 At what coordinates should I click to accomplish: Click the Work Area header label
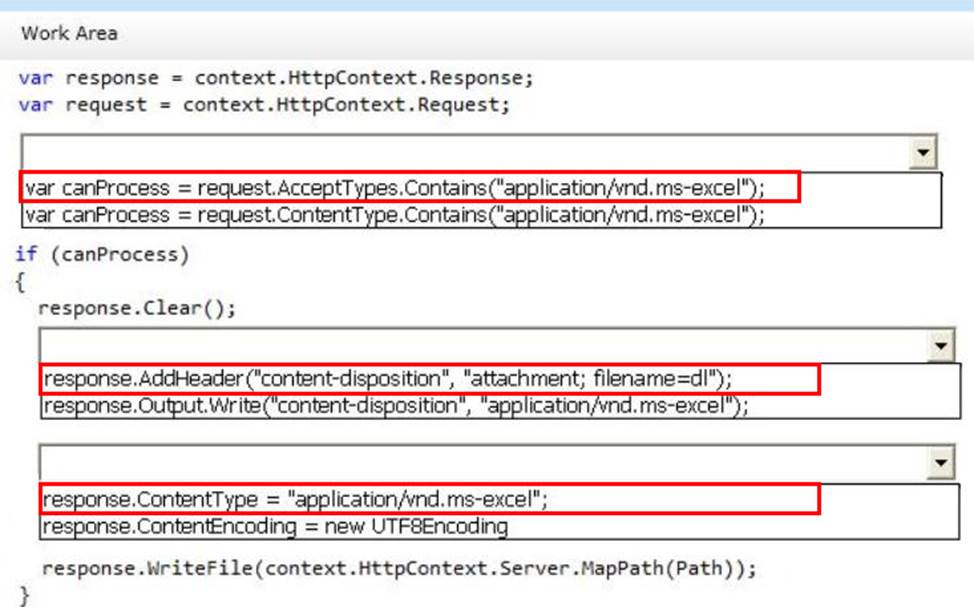(x=69, y=33)
